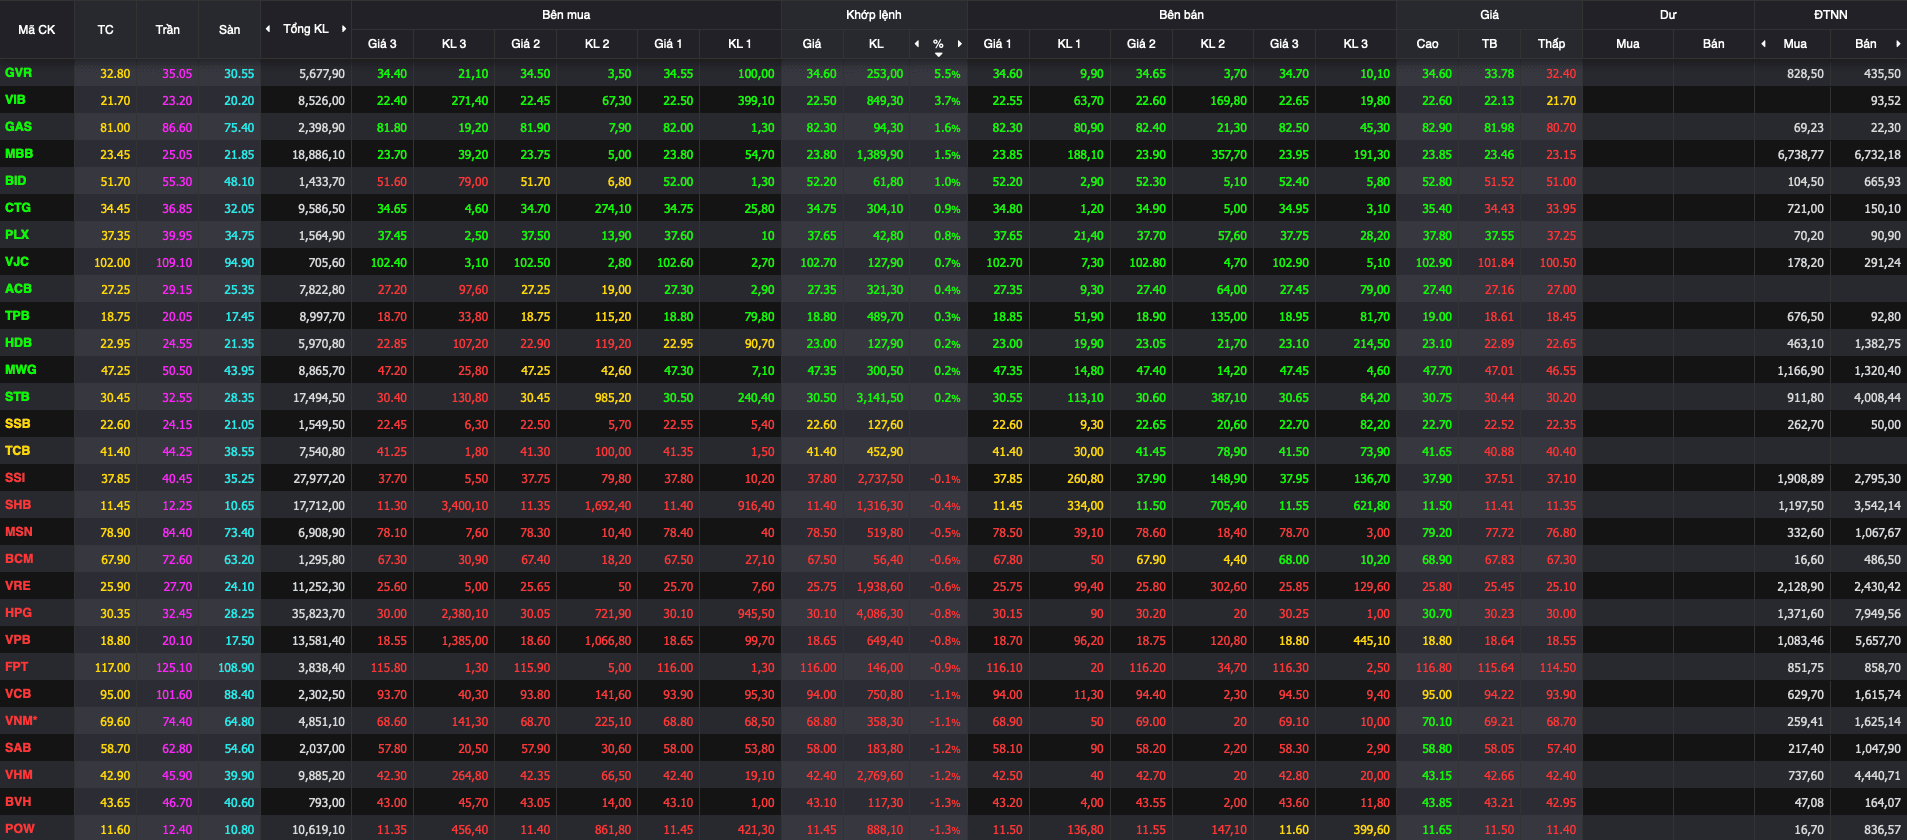The image size is (1907, 840).
Task: Click the Tổng KL column header
Action: click(x=306, y=29)
